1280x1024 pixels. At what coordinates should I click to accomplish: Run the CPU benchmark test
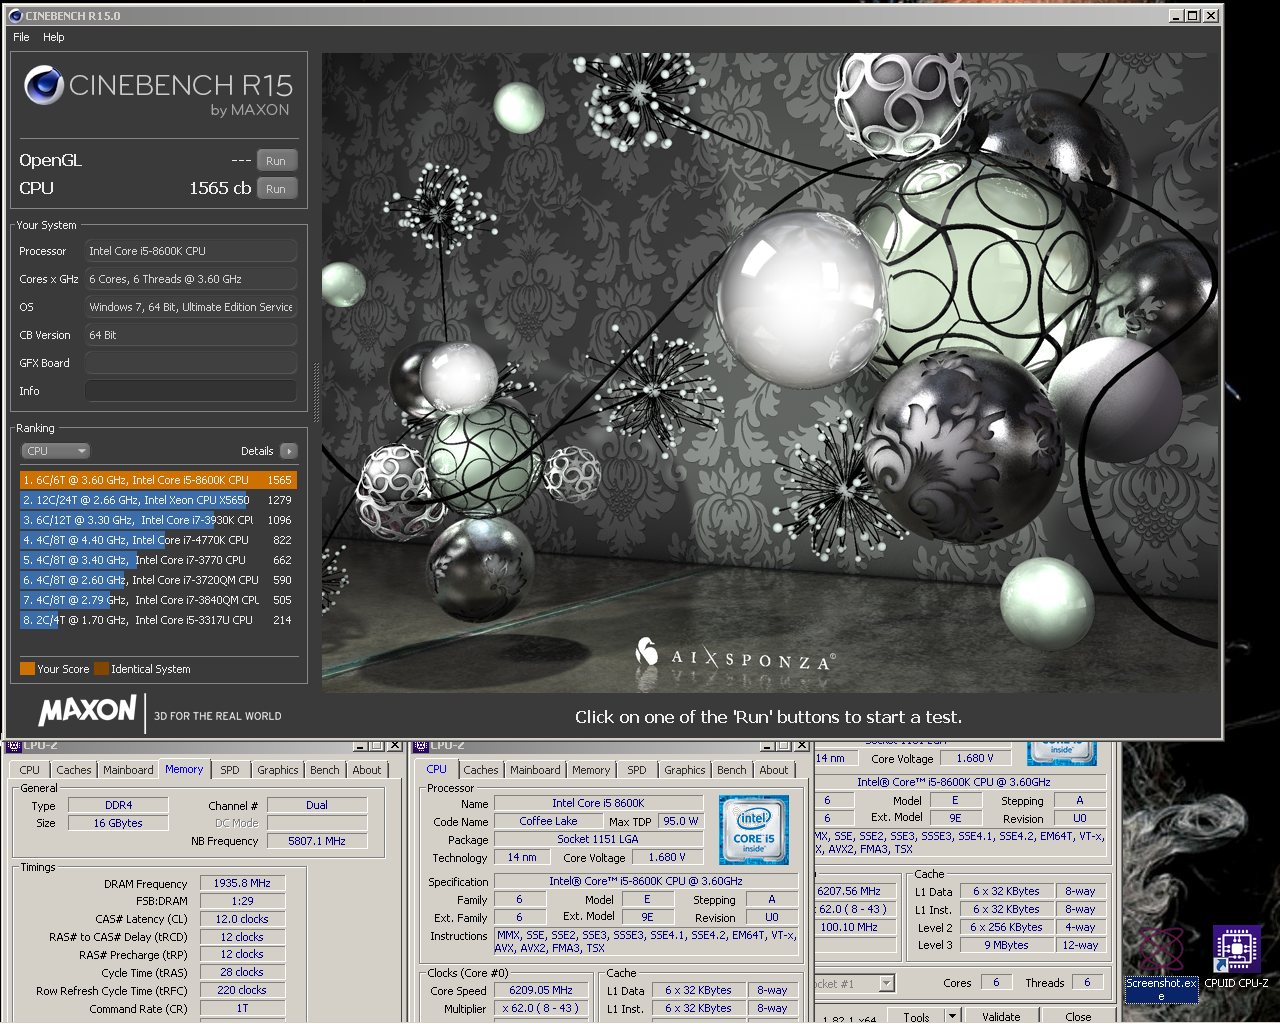coord(276,189)
